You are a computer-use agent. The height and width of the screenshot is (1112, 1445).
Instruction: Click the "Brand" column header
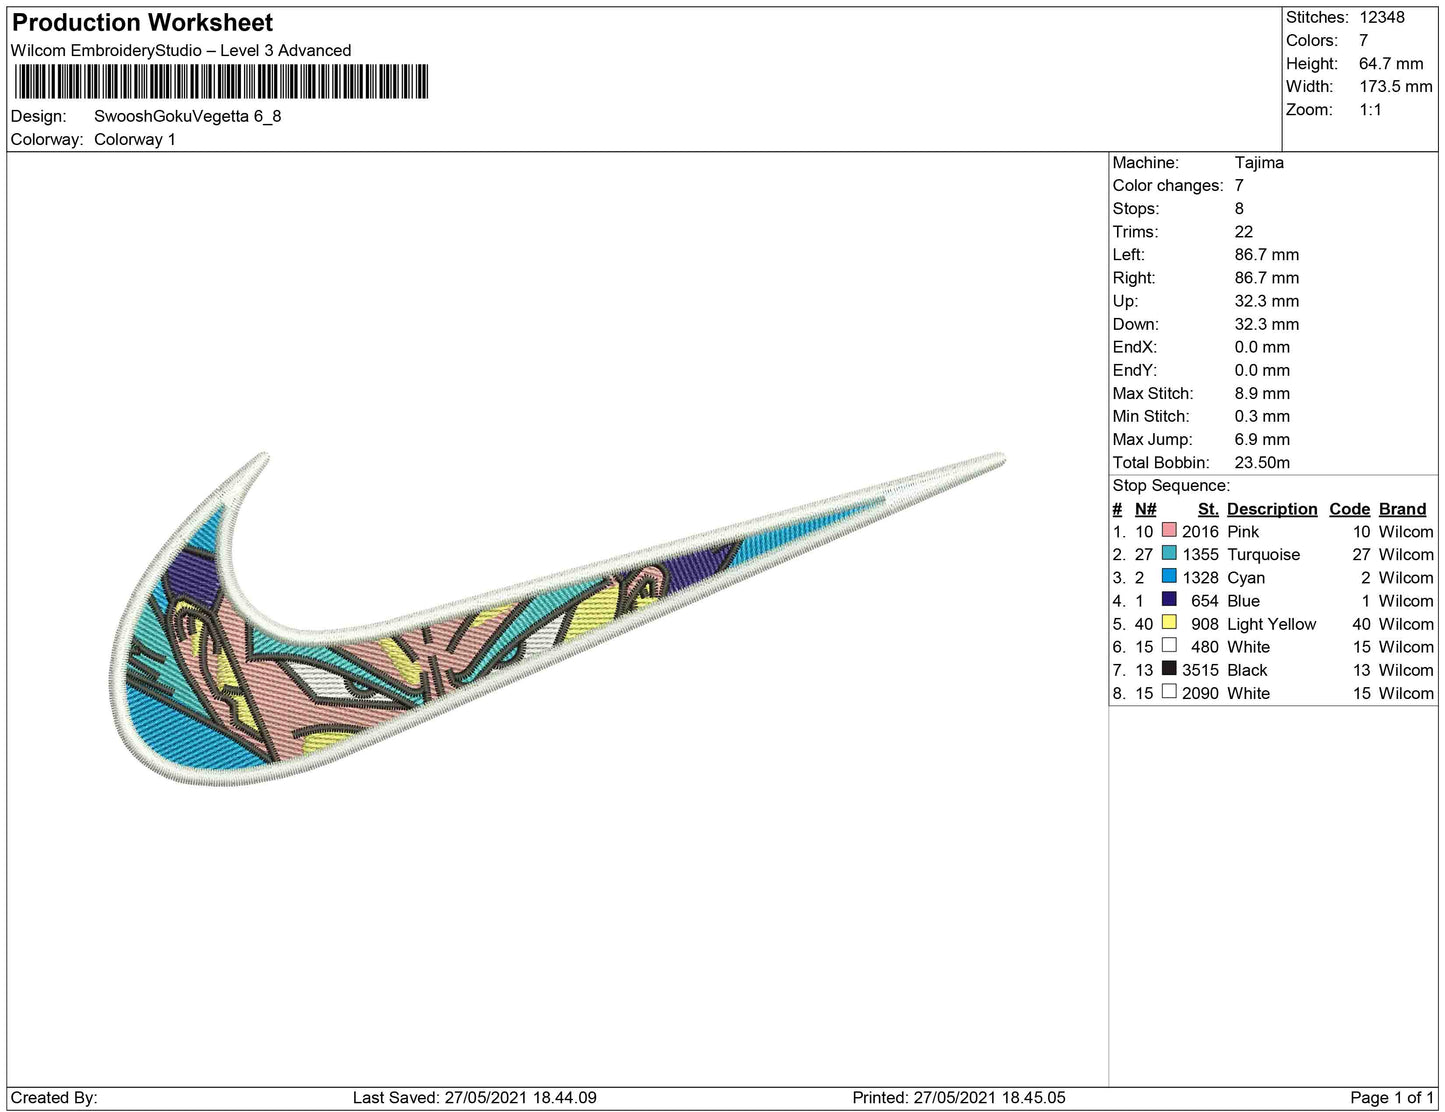1403,509
